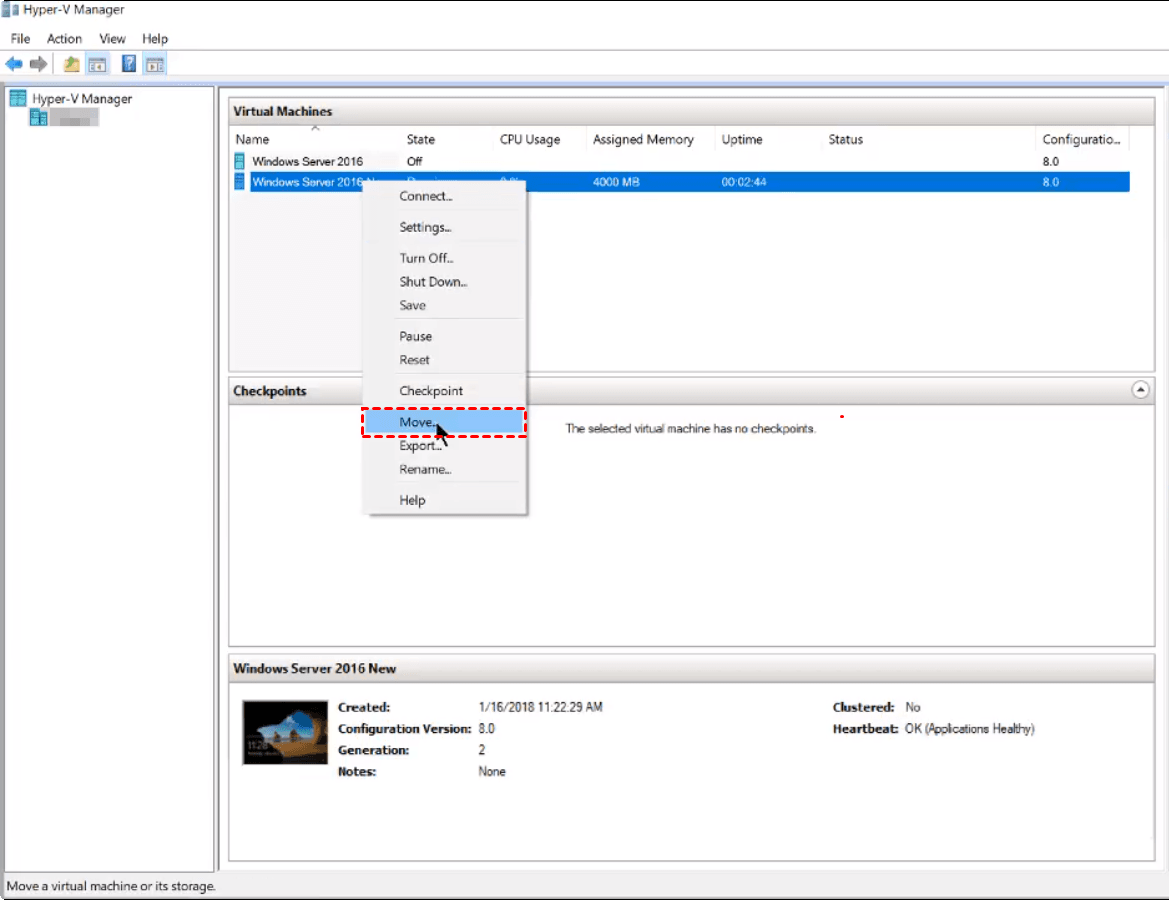Click the VM preview thumbnail

[x=285, y=732]
